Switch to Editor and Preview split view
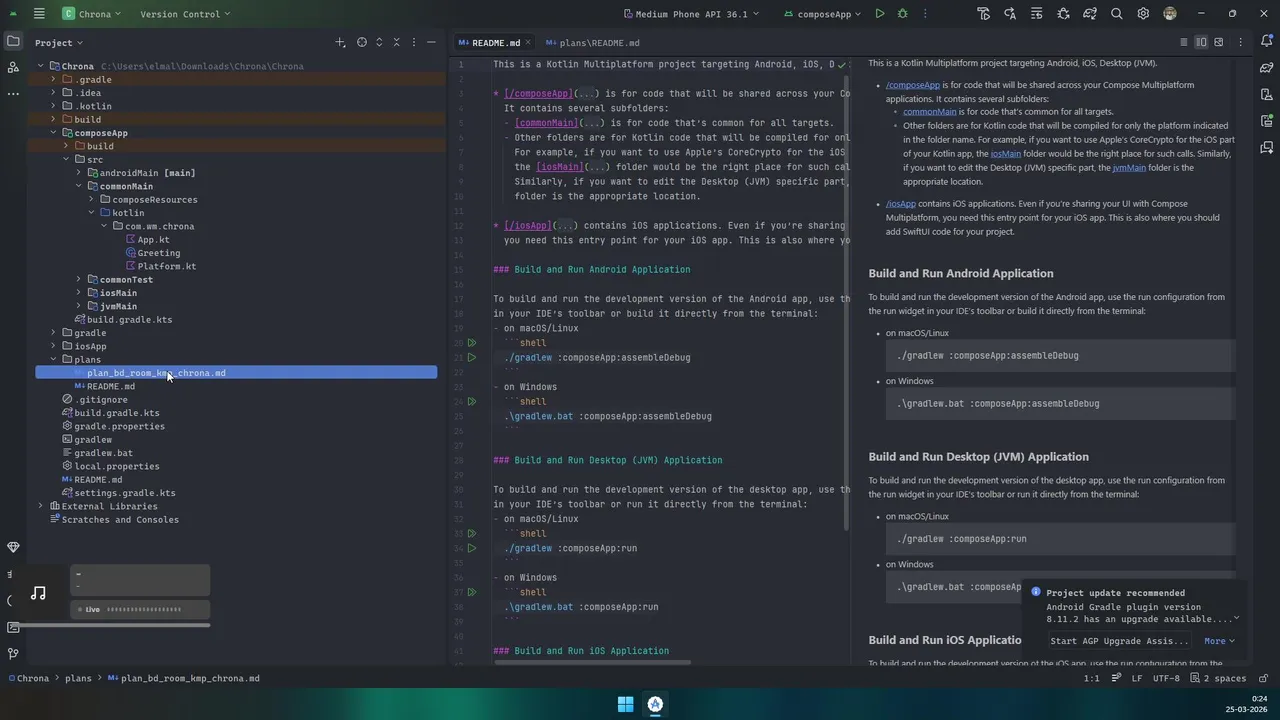This screenshot has height=720, width=1280. click(1202, 43)
